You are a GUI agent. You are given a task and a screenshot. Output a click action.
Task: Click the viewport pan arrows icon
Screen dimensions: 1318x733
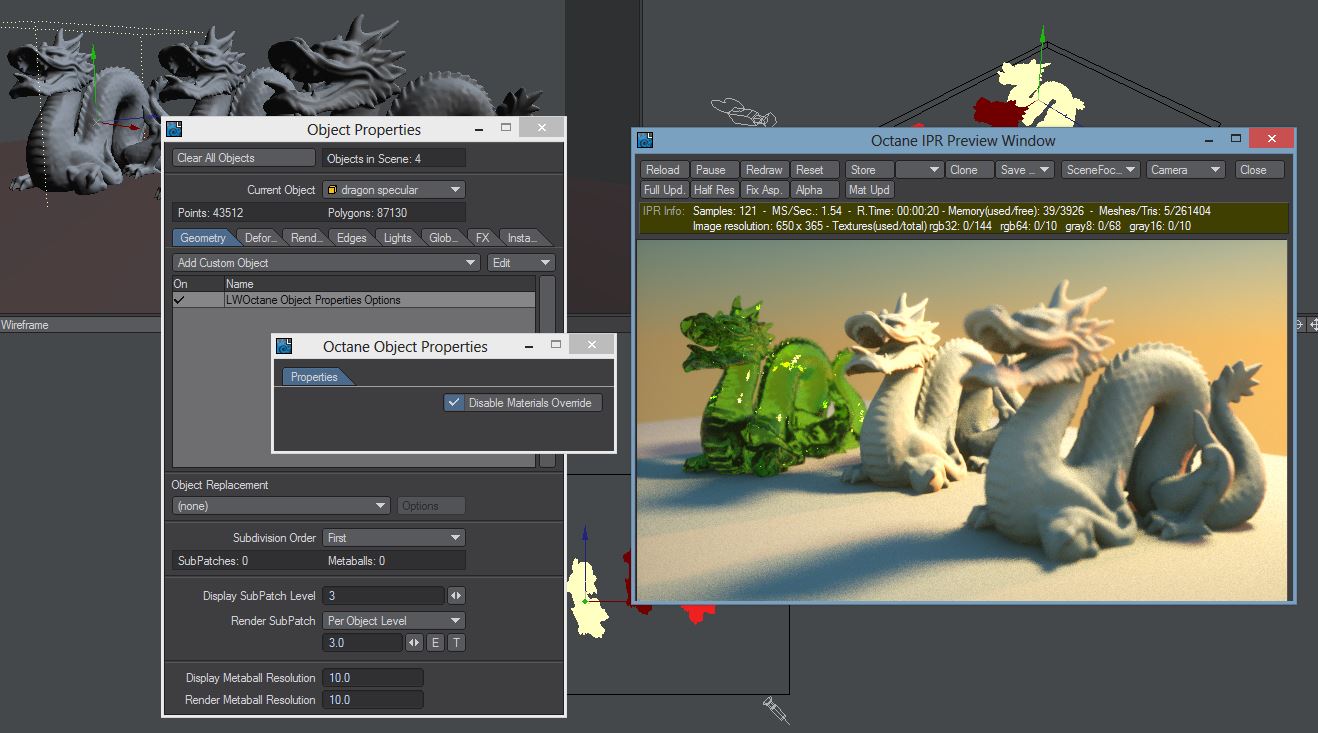coord(1312,324)
